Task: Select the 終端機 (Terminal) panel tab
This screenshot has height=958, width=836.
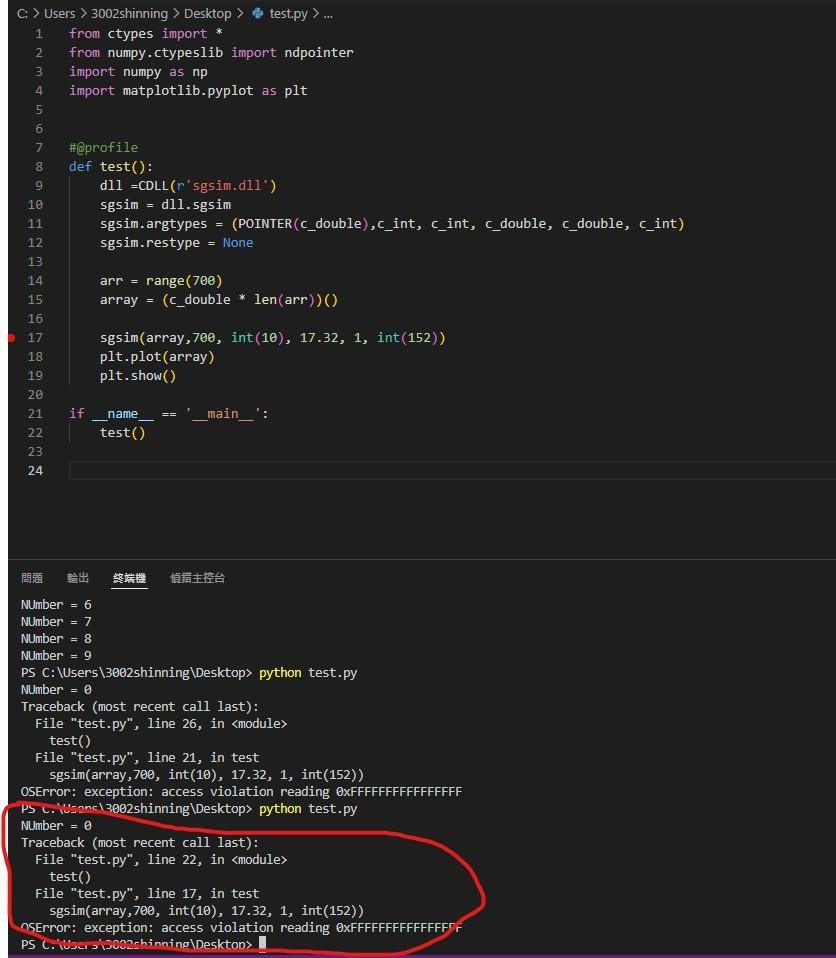Action: (x=129, y=578)
